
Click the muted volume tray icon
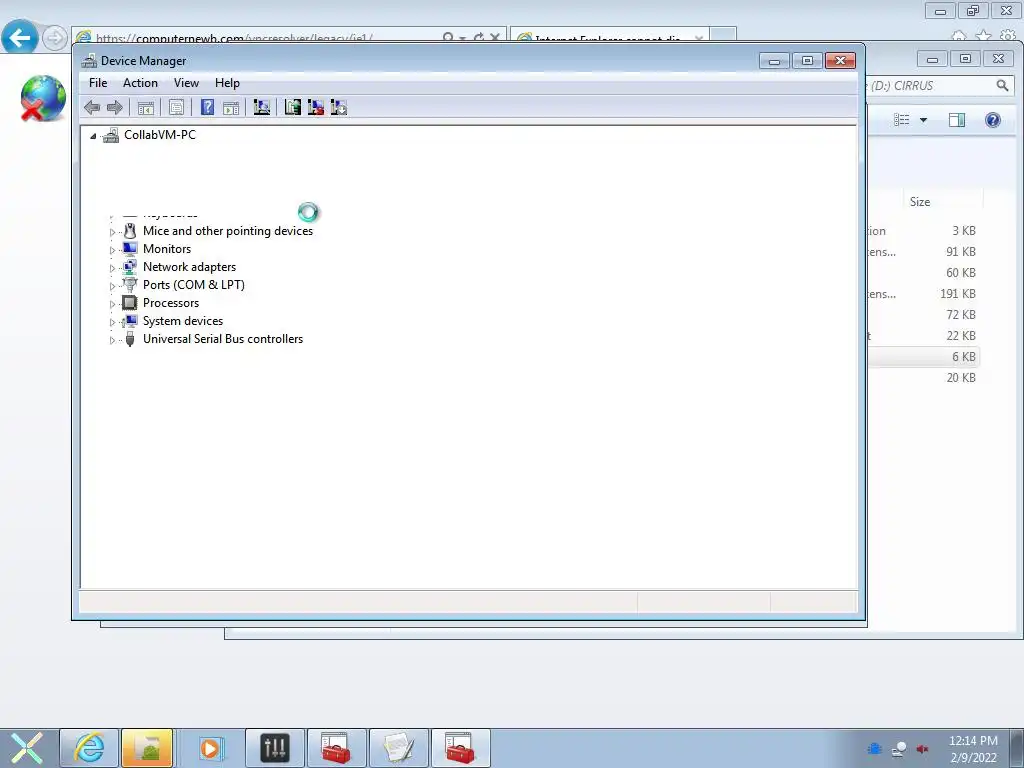(922, 749)
